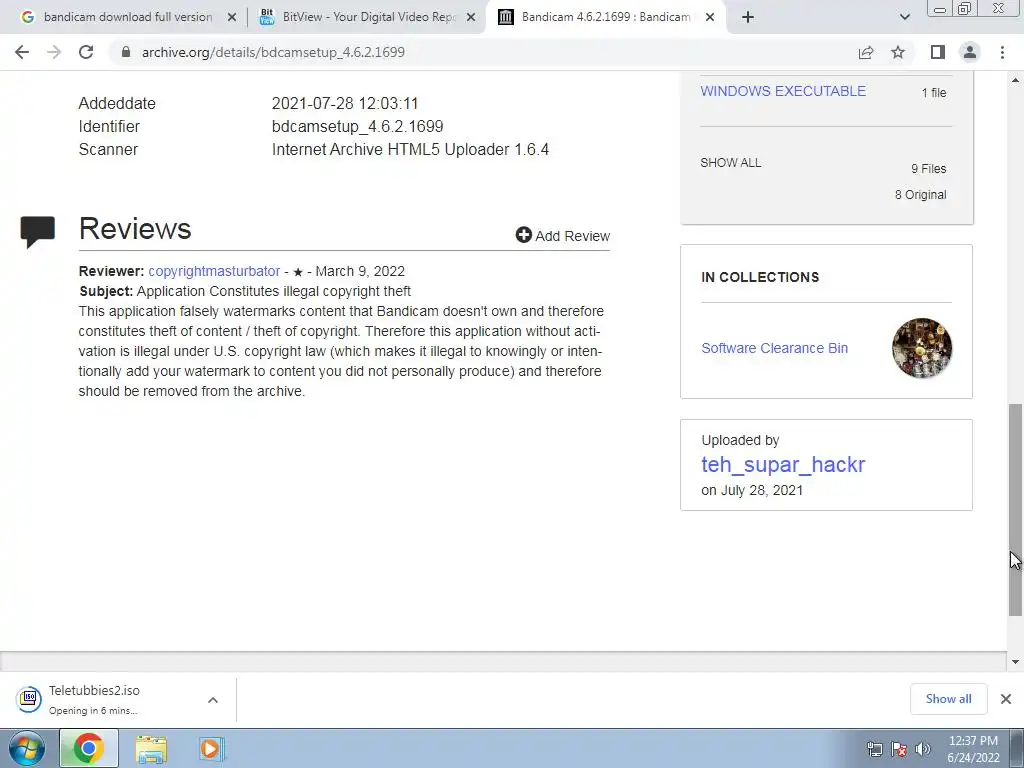Click the Software Clearance Bin thumbnail
The width and height of the screenshot is (1024, 768).
(x=921, y=348)
